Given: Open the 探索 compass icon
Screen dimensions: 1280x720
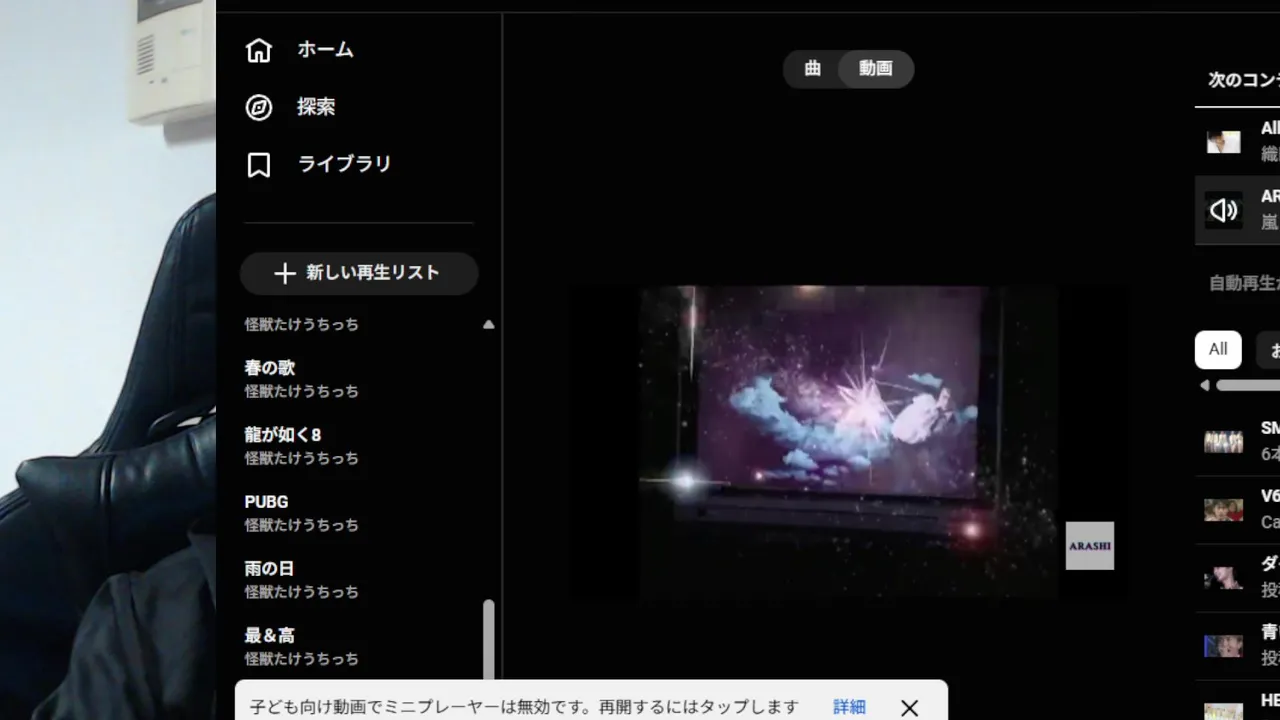Looking at the screenshot, I should 259,107.
